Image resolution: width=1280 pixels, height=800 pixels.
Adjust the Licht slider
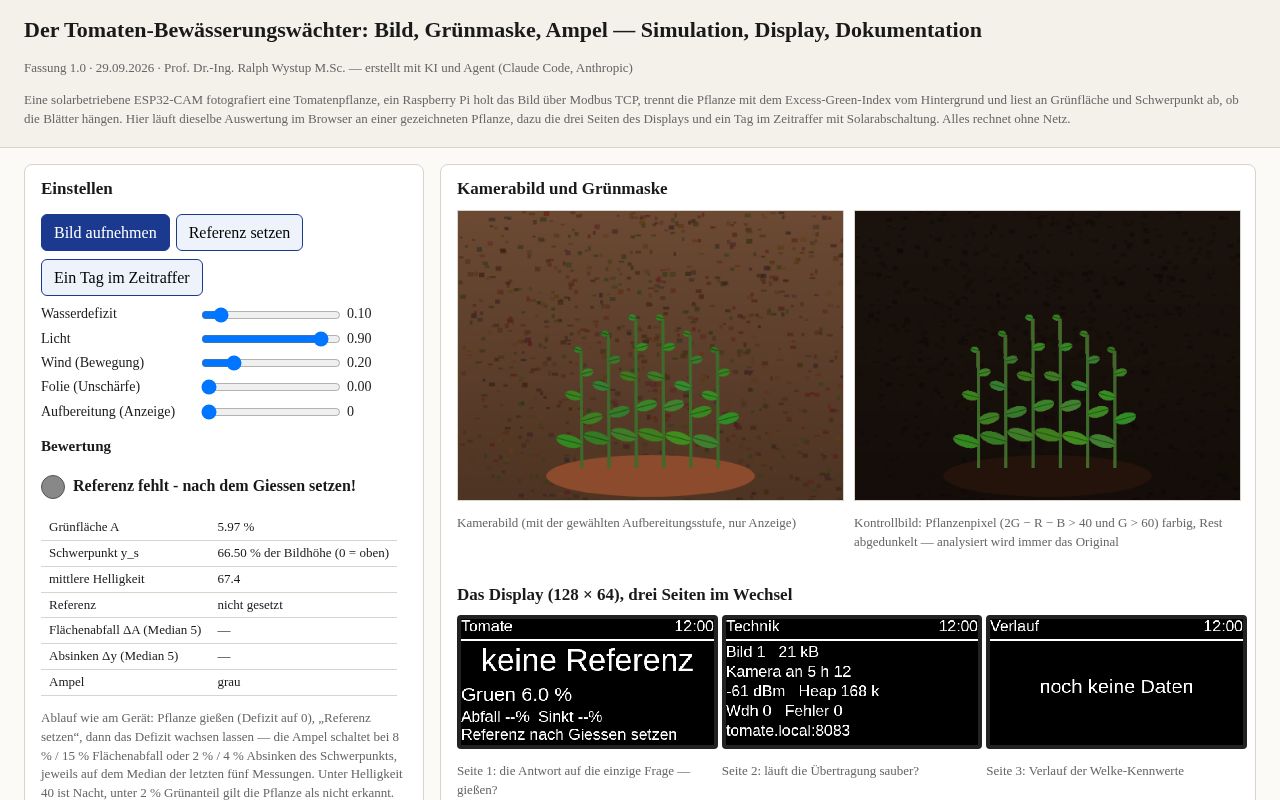(271, 339)
